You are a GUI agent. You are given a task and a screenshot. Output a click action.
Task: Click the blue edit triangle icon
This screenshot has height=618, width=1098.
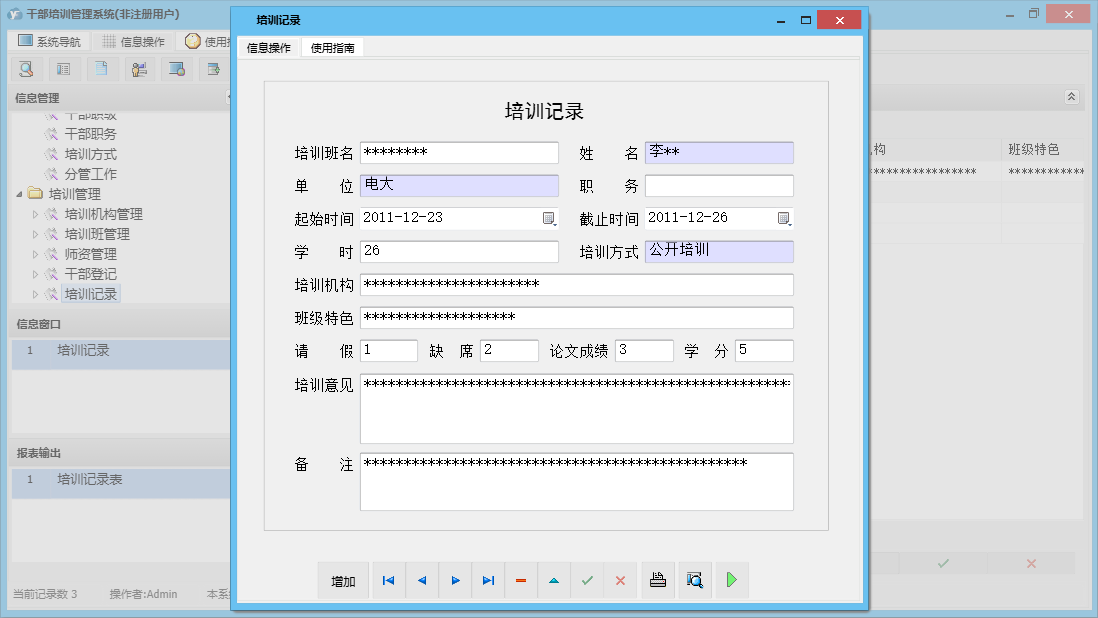coord(554,580)
